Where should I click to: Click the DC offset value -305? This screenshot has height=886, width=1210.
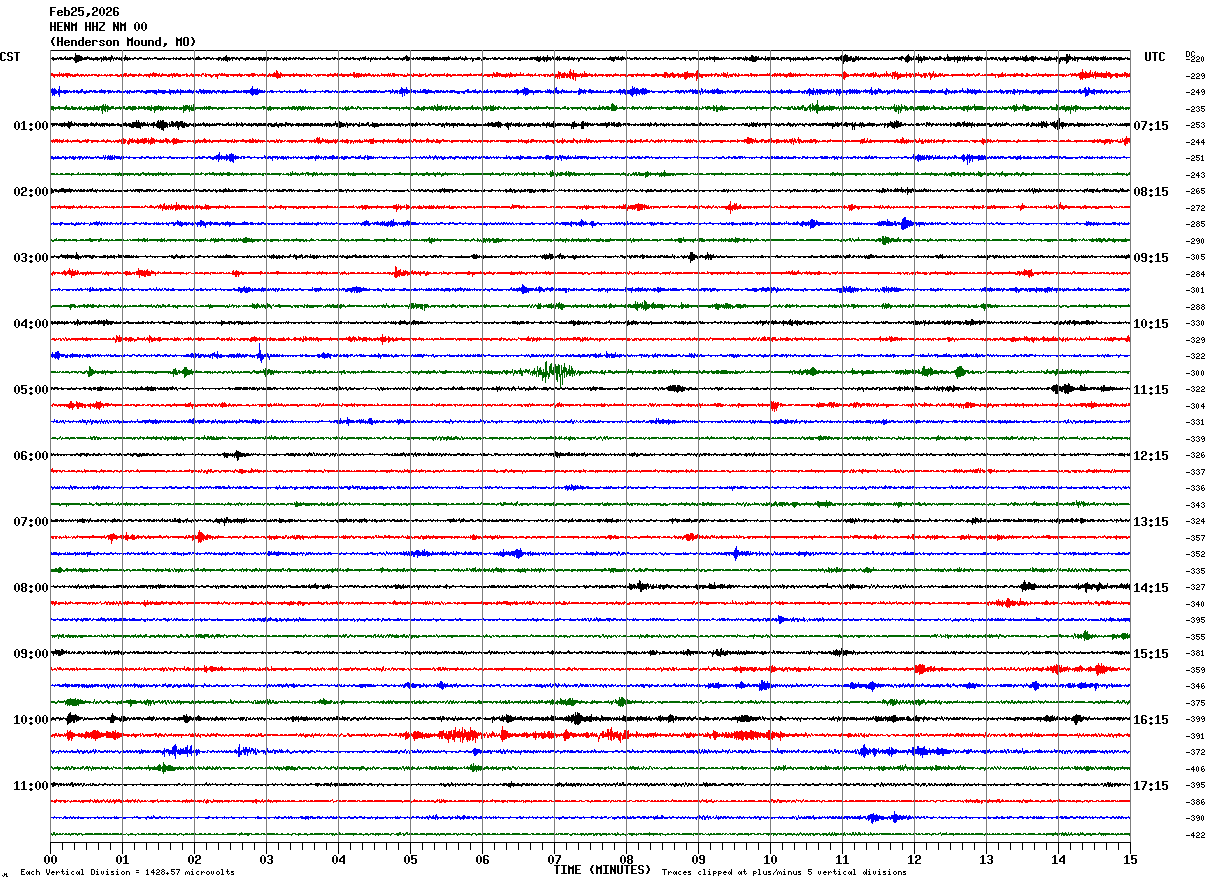(1195, 258)
